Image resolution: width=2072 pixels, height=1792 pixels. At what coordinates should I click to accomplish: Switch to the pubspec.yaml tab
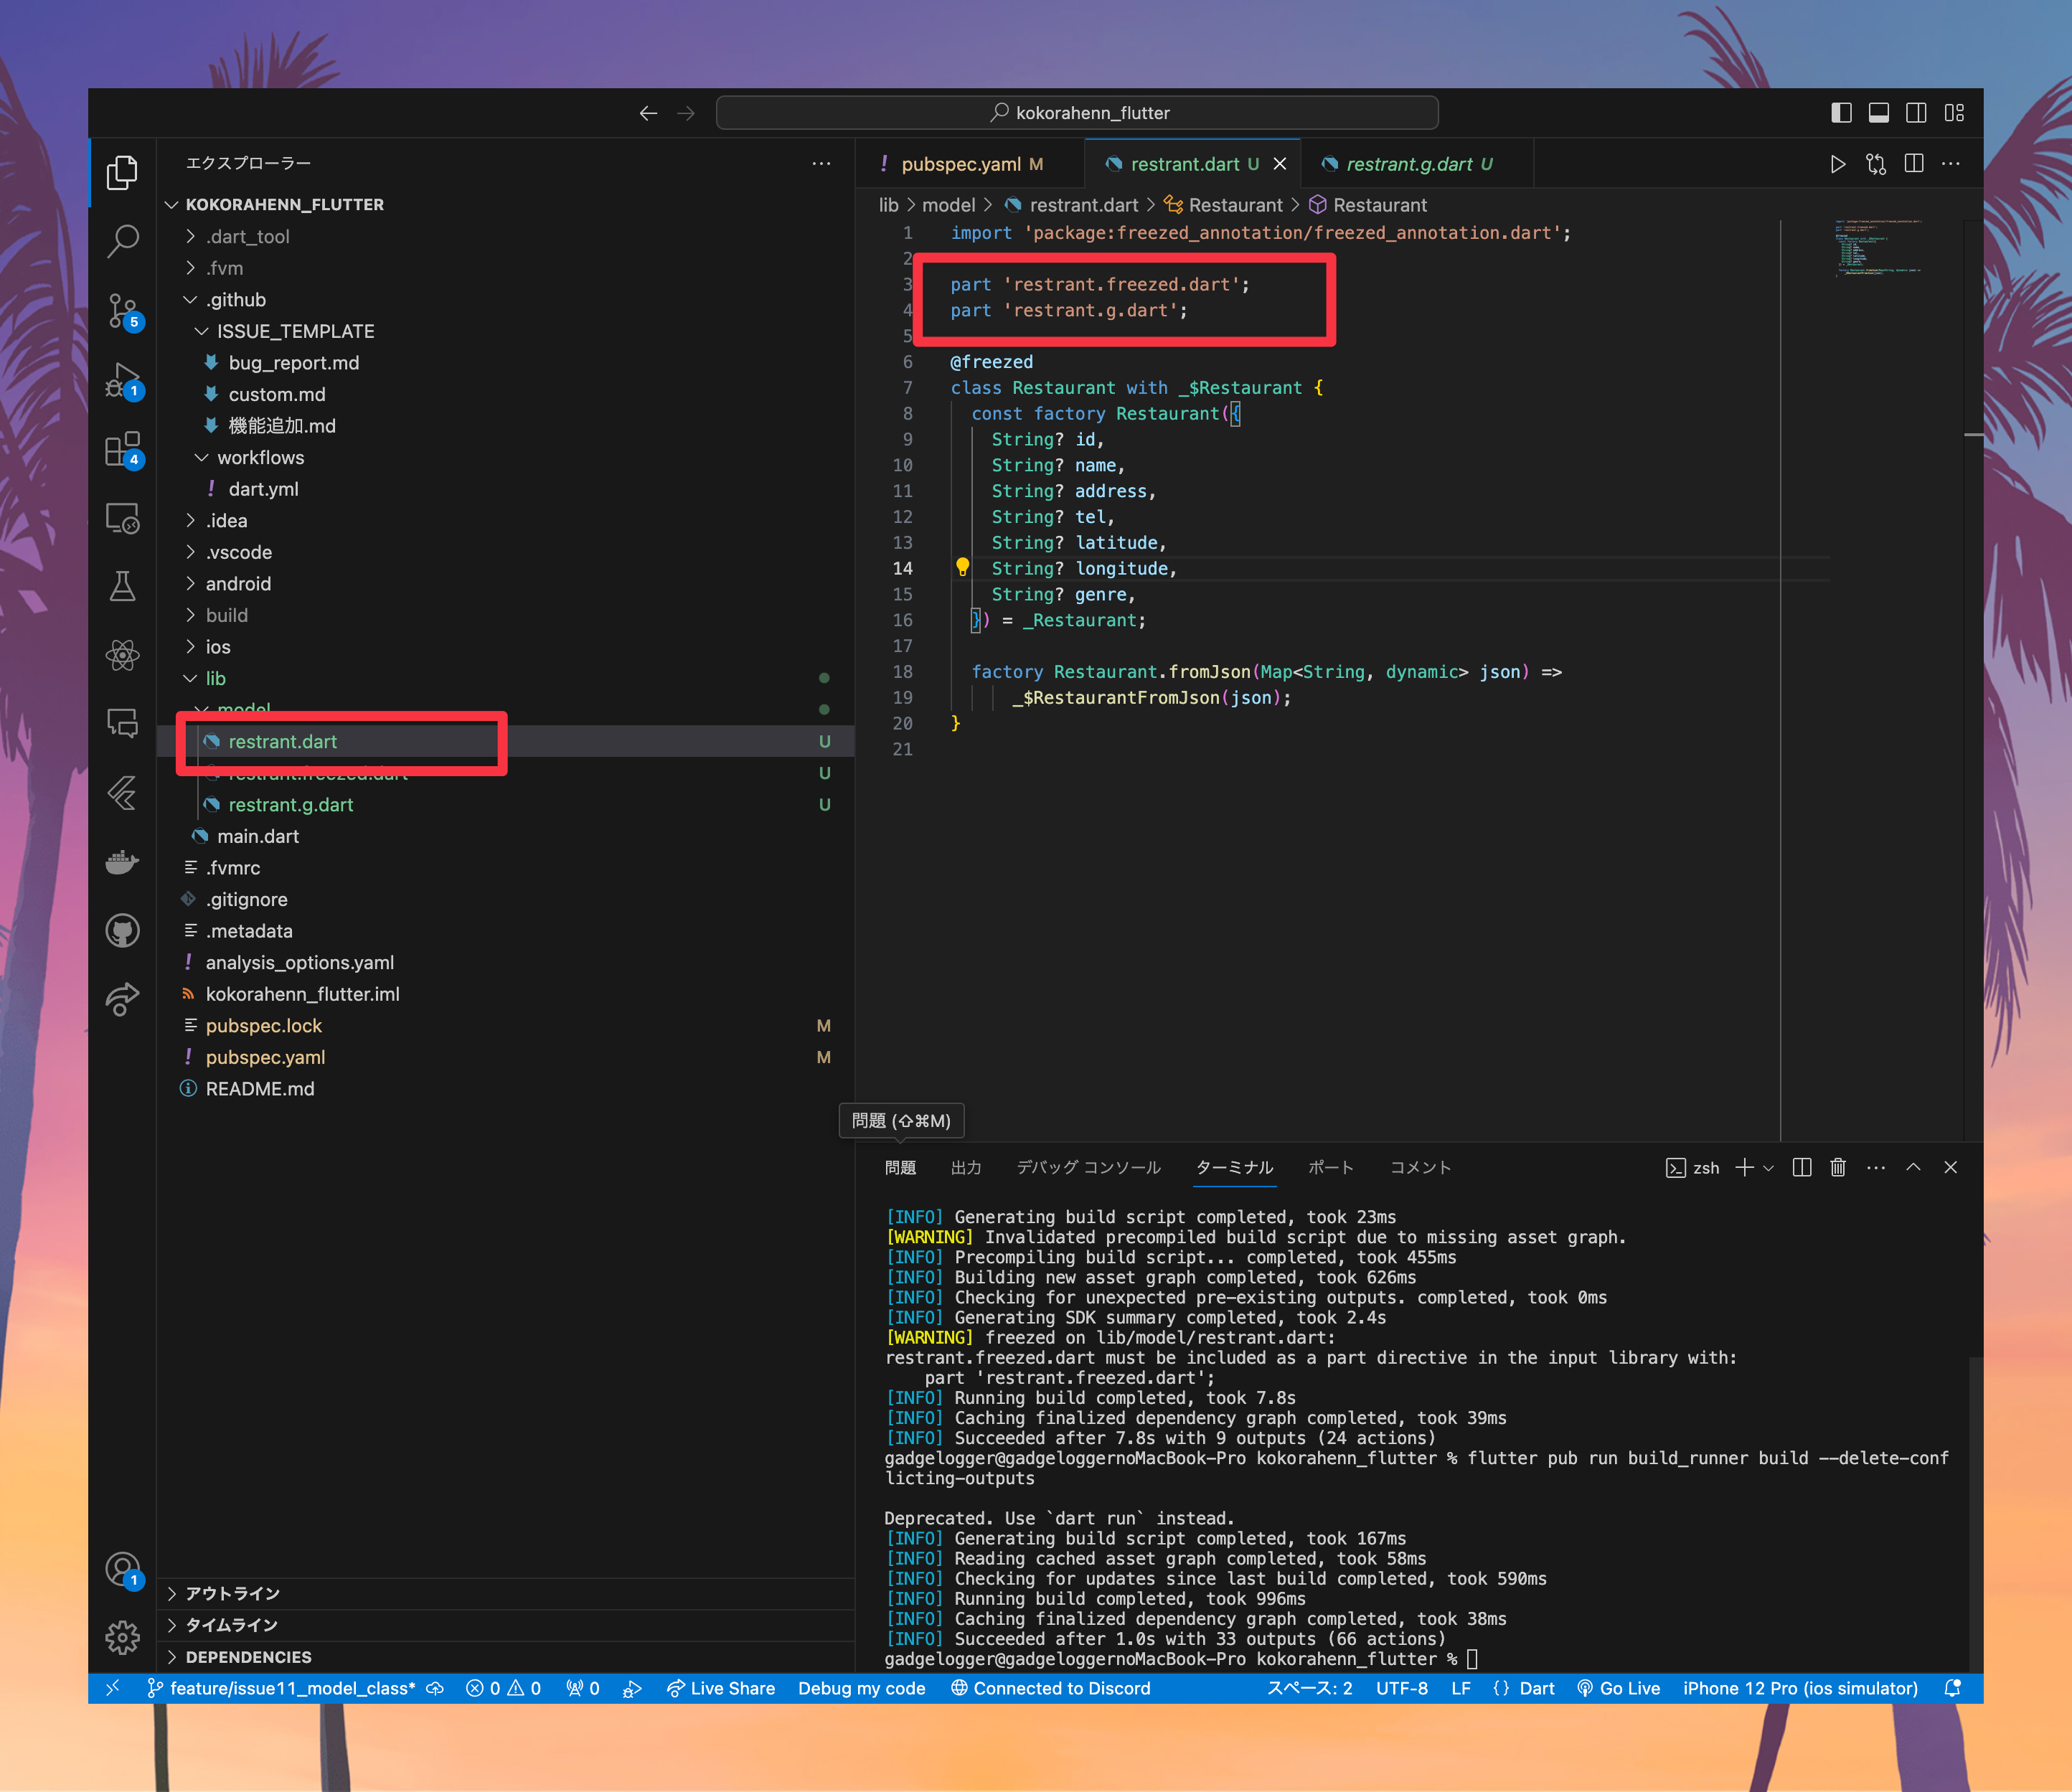[x=961, y=164]
